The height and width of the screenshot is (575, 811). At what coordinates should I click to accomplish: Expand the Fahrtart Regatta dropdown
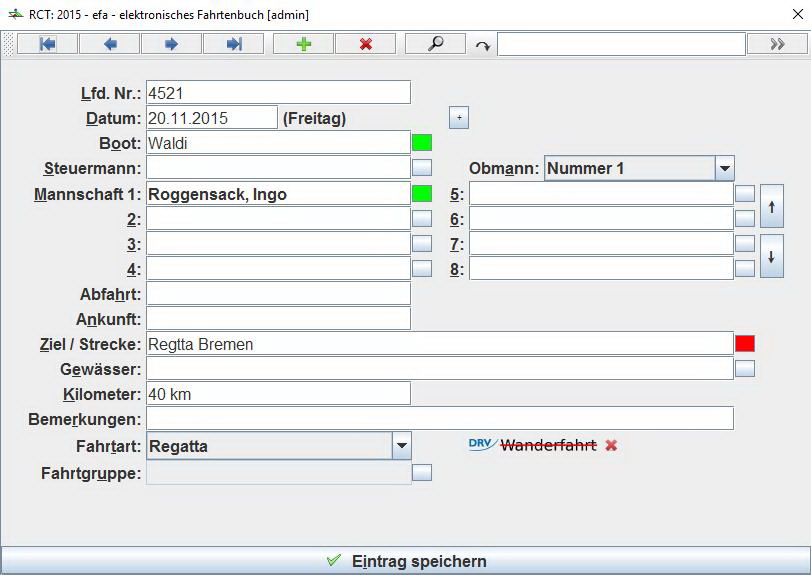pyautogui.click(x=401, y=446)
